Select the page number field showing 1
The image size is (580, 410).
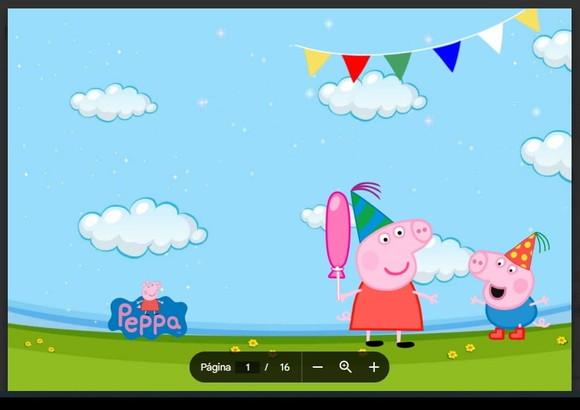tap(247, 367)
